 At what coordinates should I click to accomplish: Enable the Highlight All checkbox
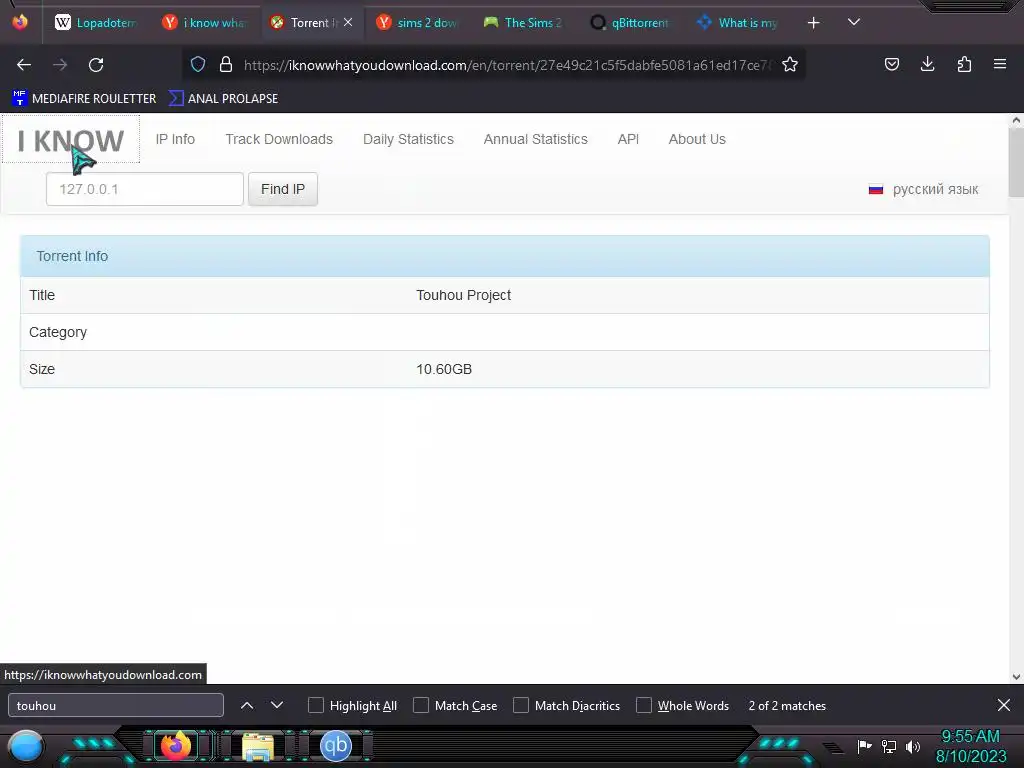tap(315, 705)
